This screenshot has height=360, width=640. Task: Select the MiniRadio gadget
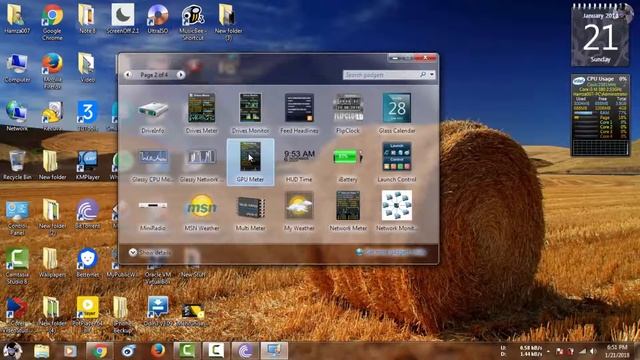pos(152,211)
